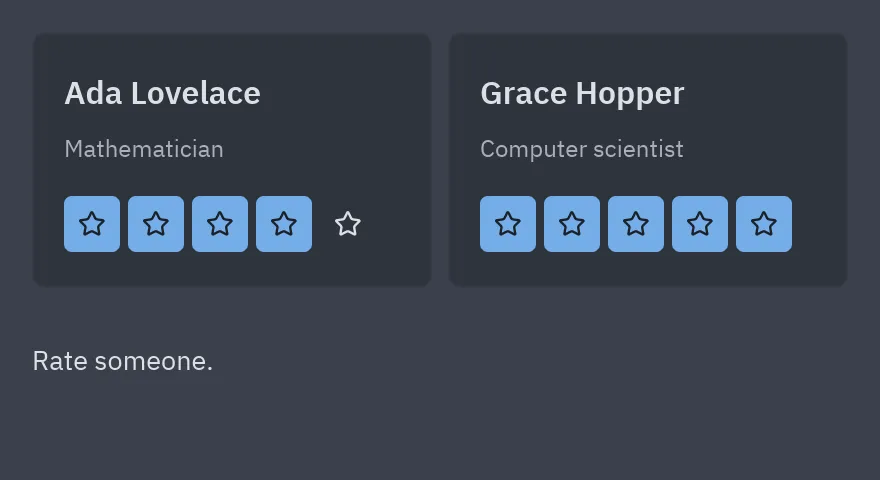Rate Grace Hopper one star

coord(508,224)
